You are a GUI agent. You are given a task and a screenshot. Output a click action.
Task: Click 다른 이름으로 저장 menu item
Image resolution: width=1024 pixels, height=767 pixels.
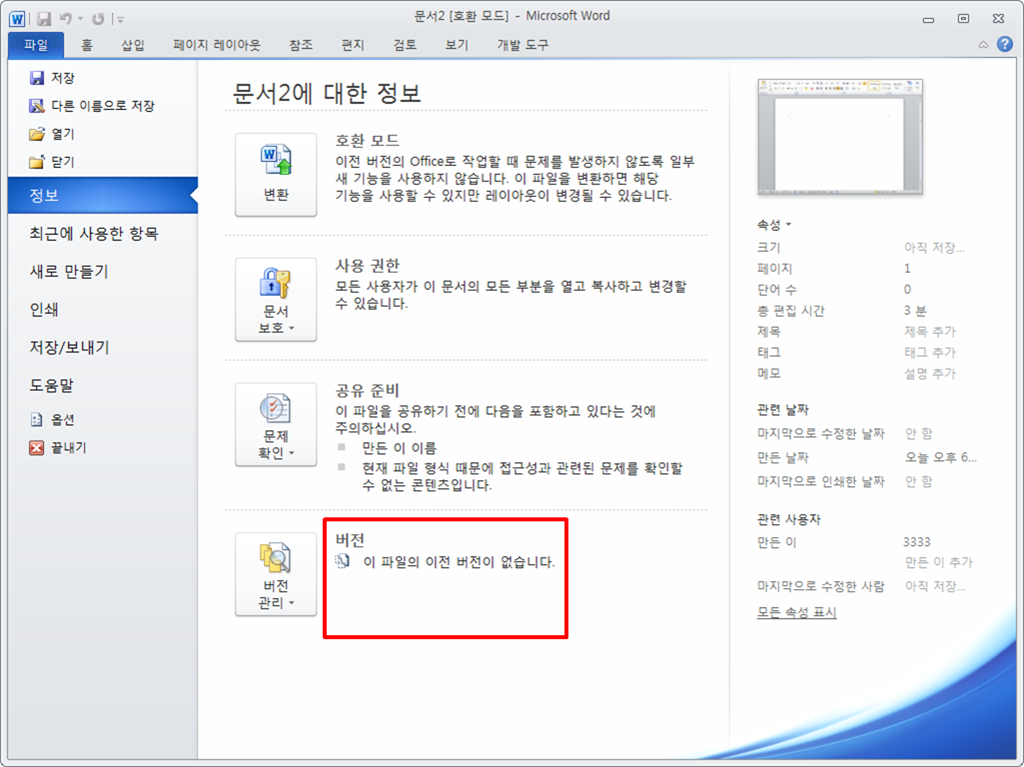(x=91, y=106)
